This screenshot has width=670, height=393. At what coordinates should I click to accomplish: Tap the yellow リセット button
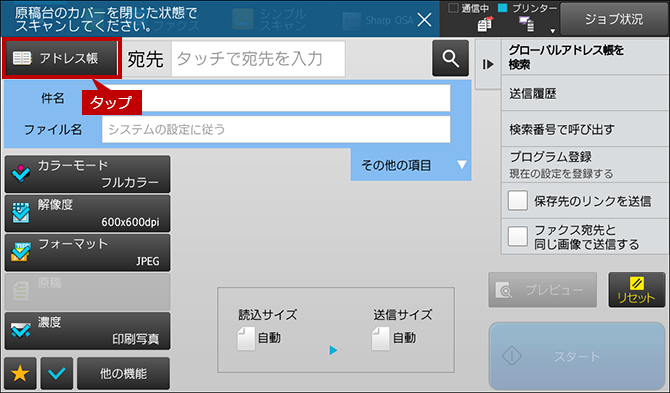coord(637,290)
